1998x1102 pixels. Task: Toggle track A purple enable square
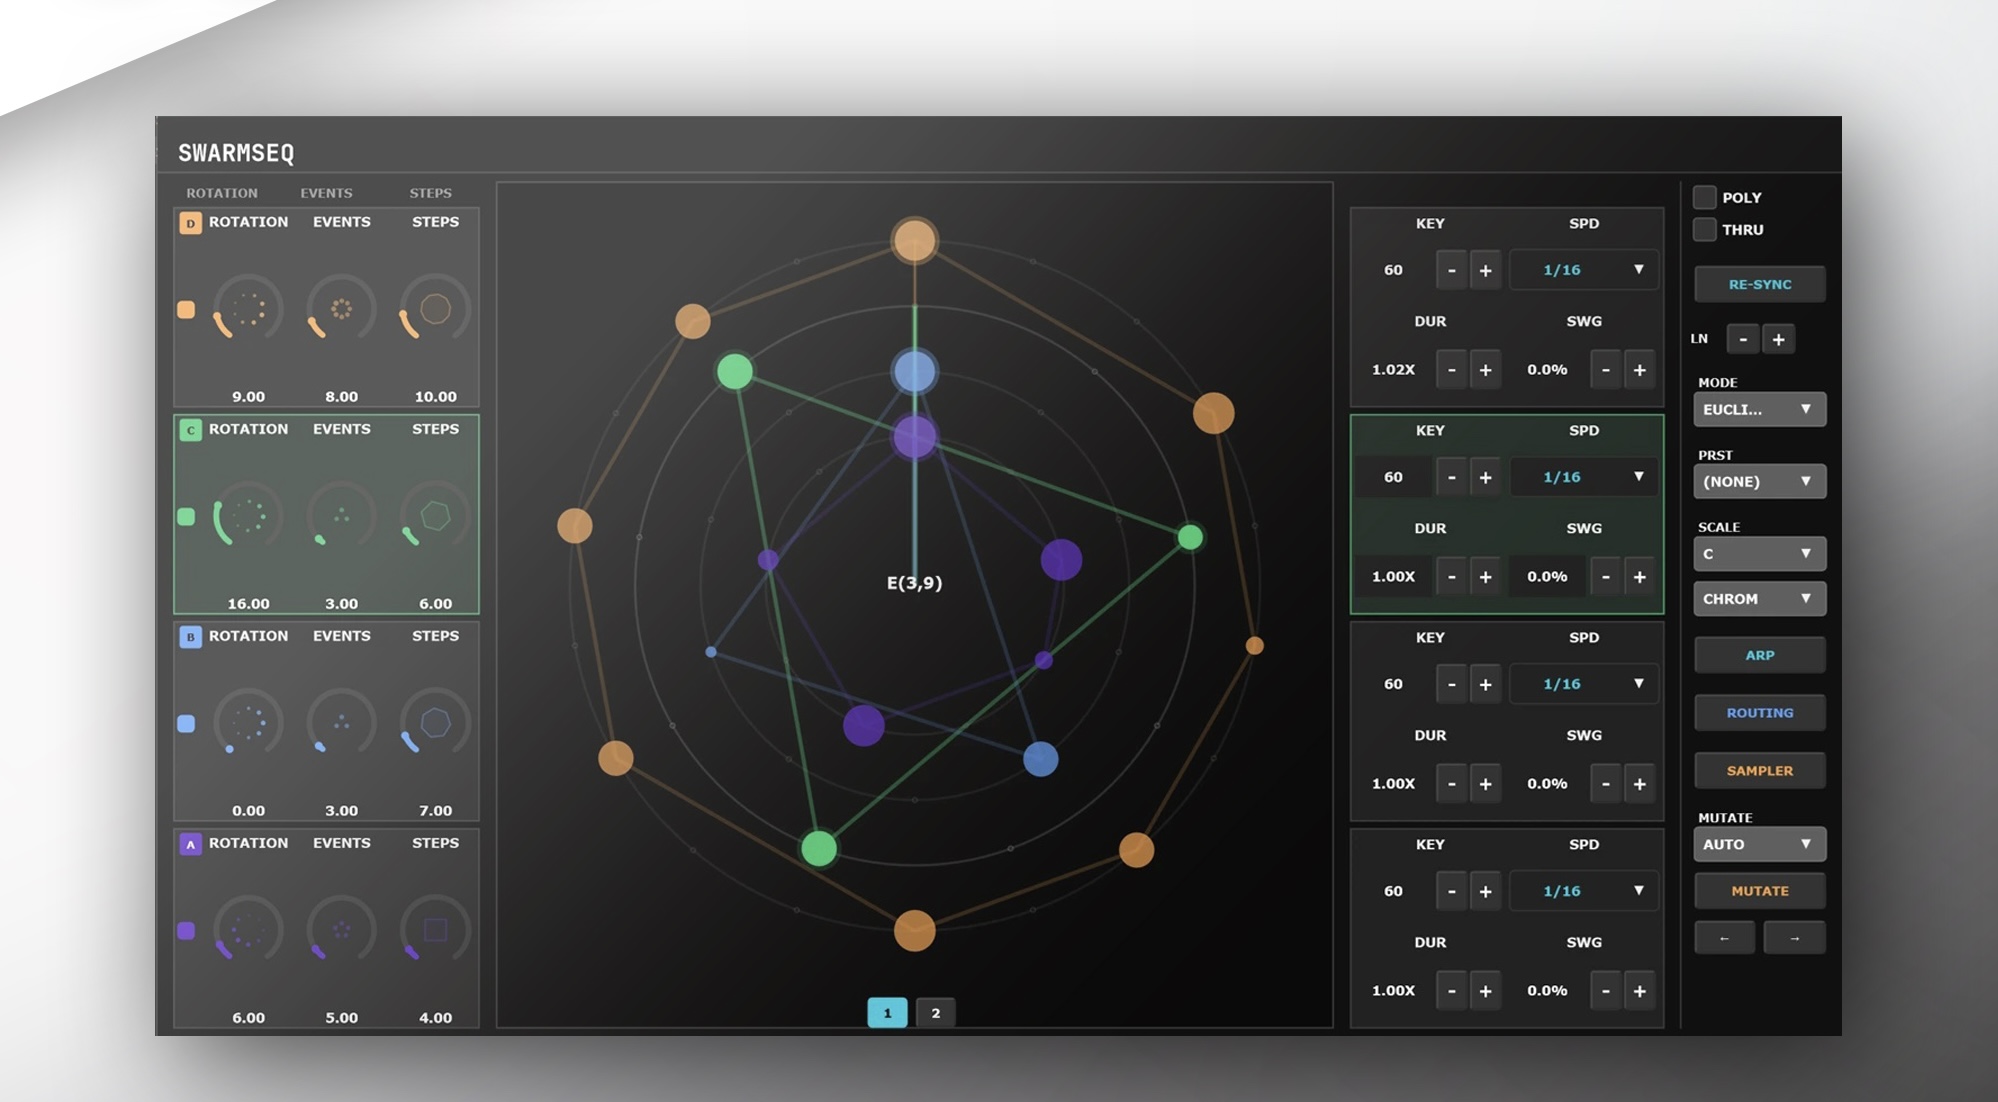186,931
